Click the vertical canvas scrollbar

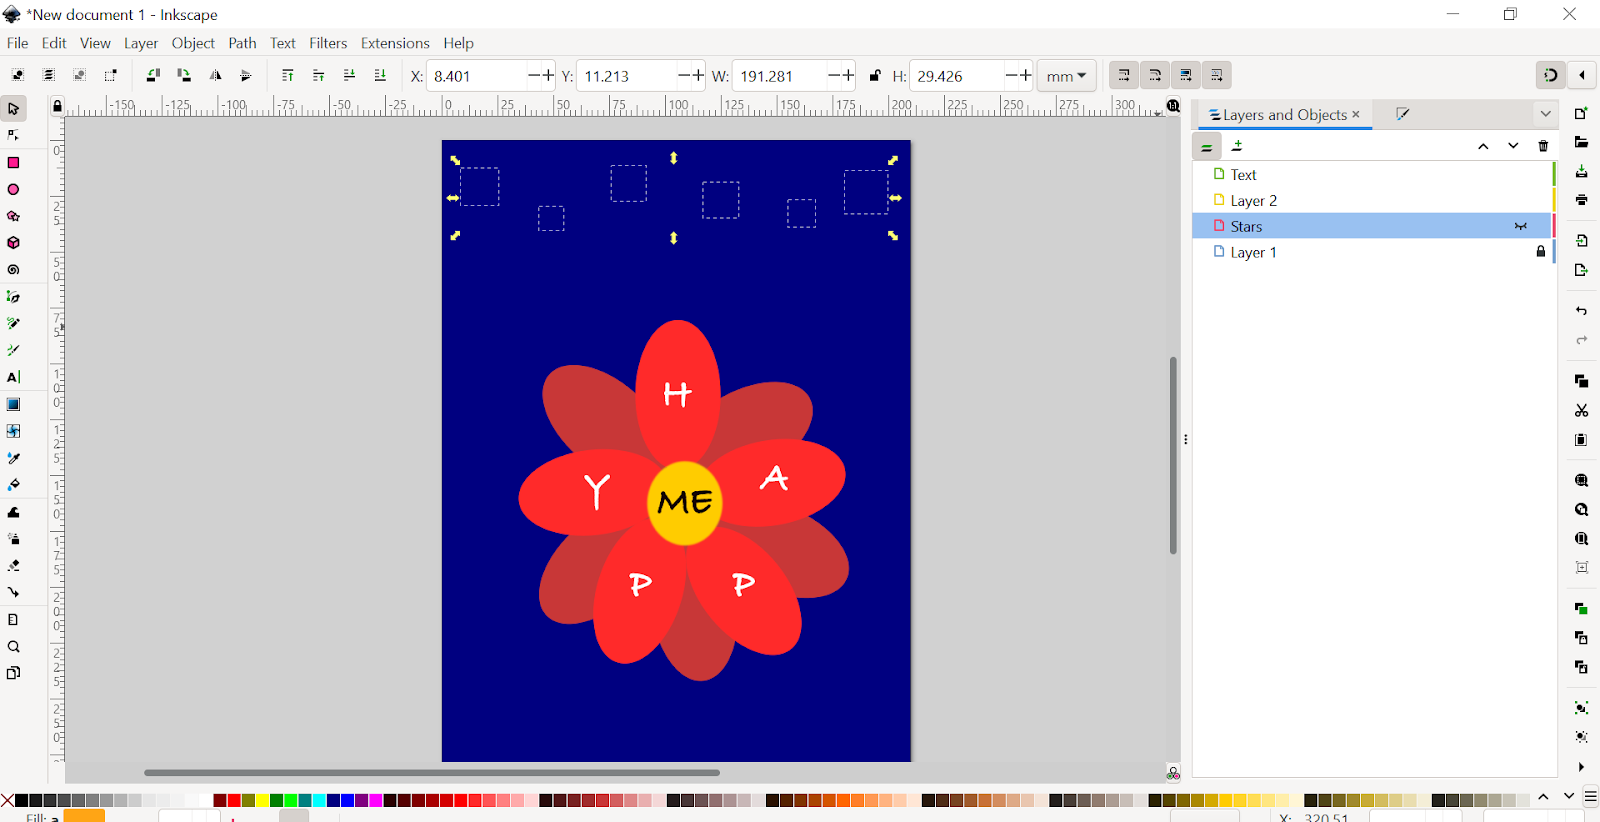pos(1173,455)
